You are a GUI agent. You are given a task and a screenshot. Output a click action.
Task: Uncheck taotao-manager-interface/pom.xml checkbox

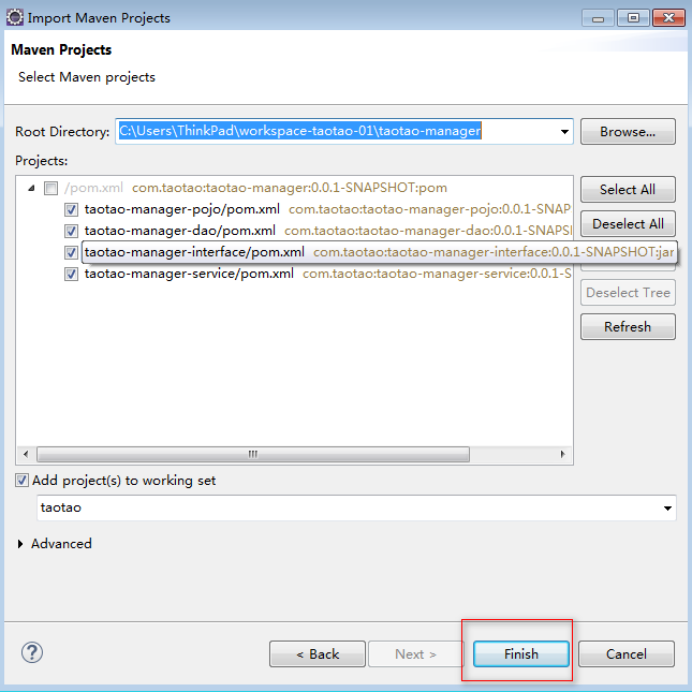pos(71,252)
